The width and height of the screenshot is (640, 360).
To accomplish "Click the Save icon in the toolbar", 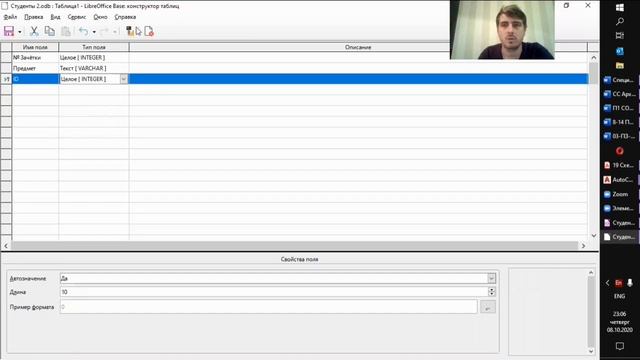I will coord(9,31).
